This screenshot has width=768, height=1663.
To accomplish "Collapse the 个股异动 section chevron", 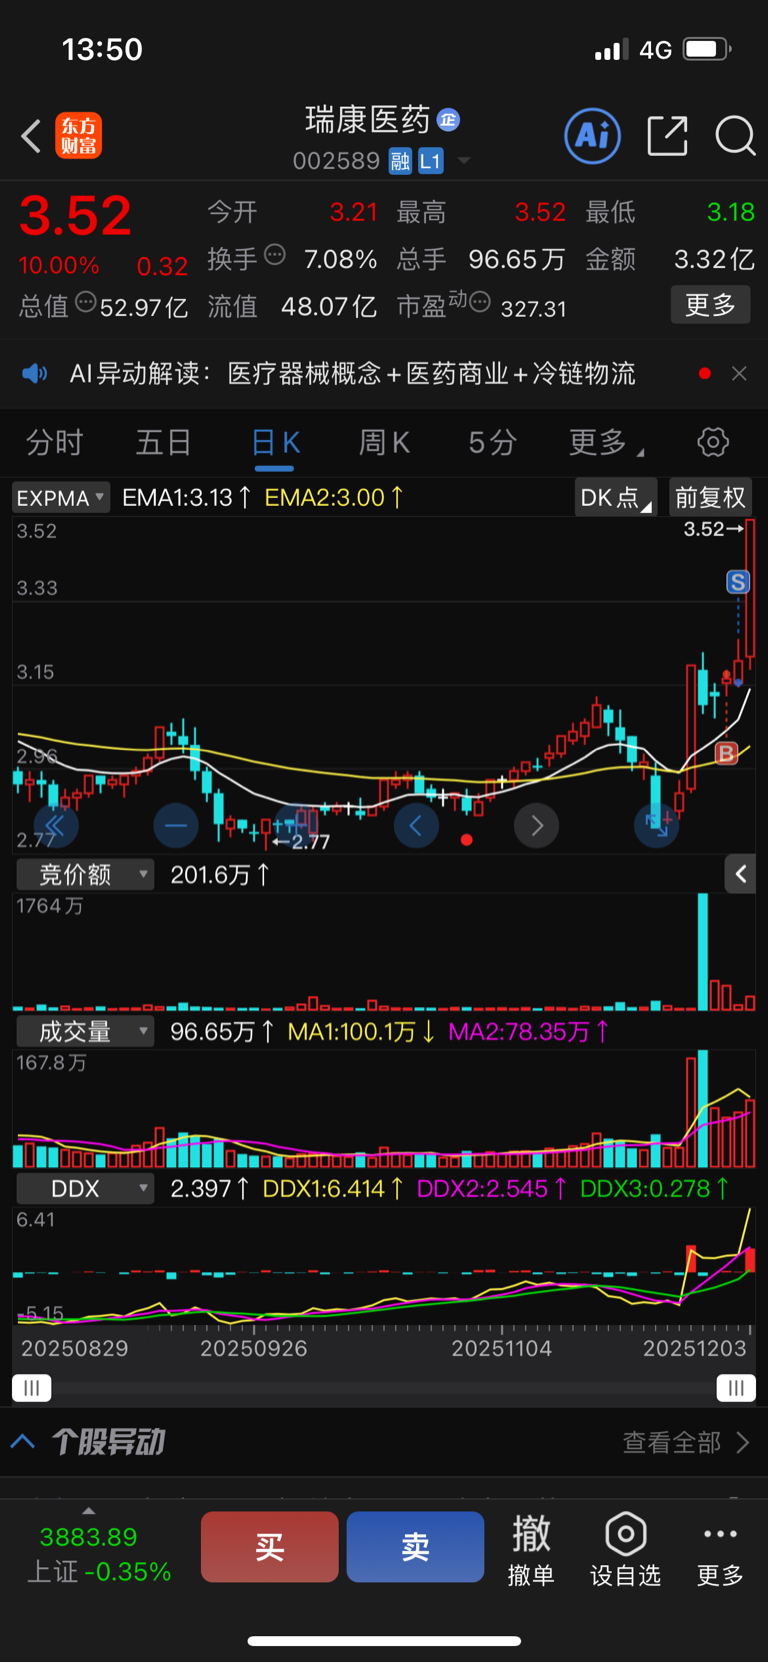I will tap(23, 1442).
